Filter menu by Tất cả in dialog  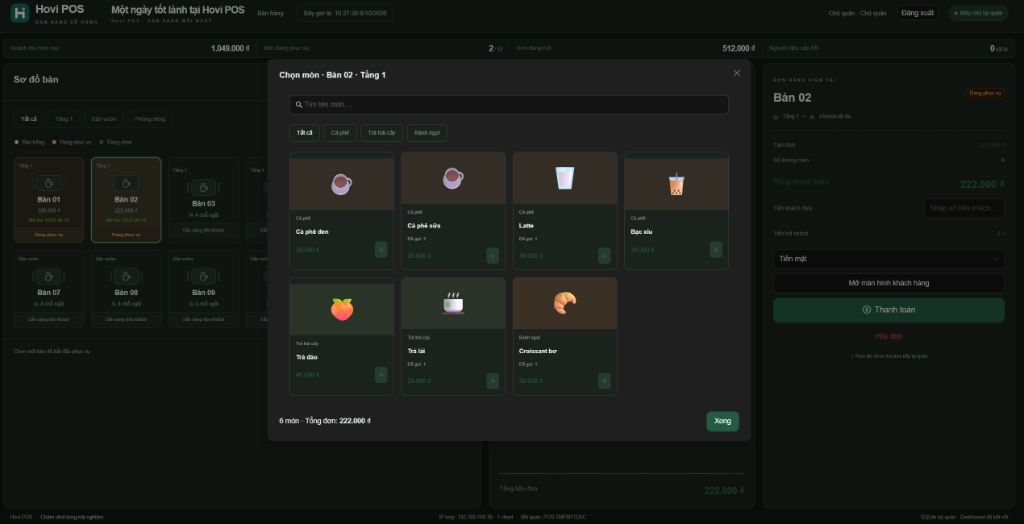point(304,133)
